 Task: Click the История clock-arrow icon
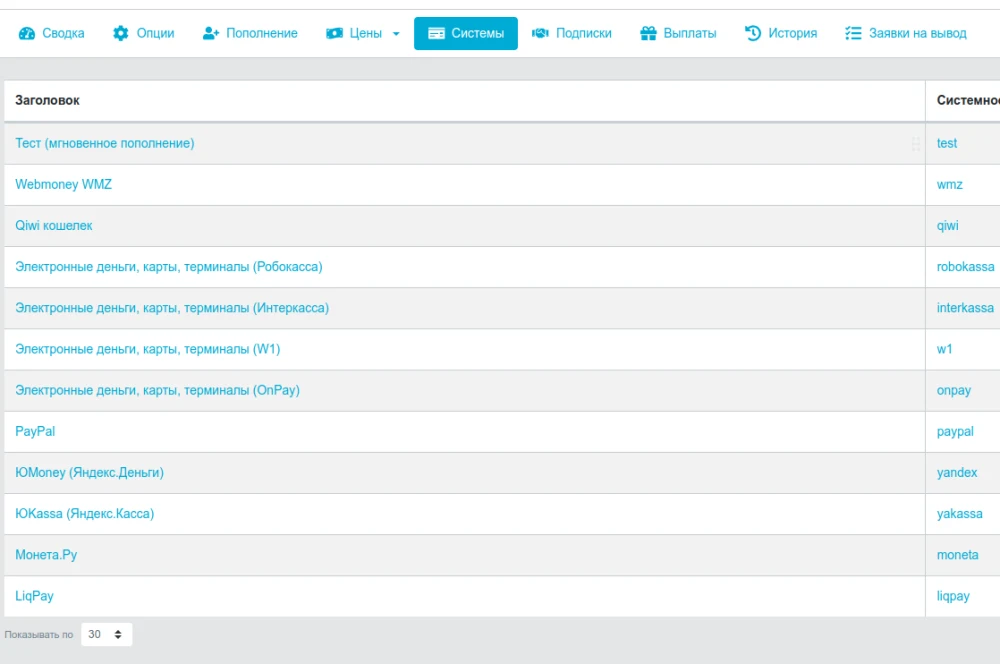(753, 33)
